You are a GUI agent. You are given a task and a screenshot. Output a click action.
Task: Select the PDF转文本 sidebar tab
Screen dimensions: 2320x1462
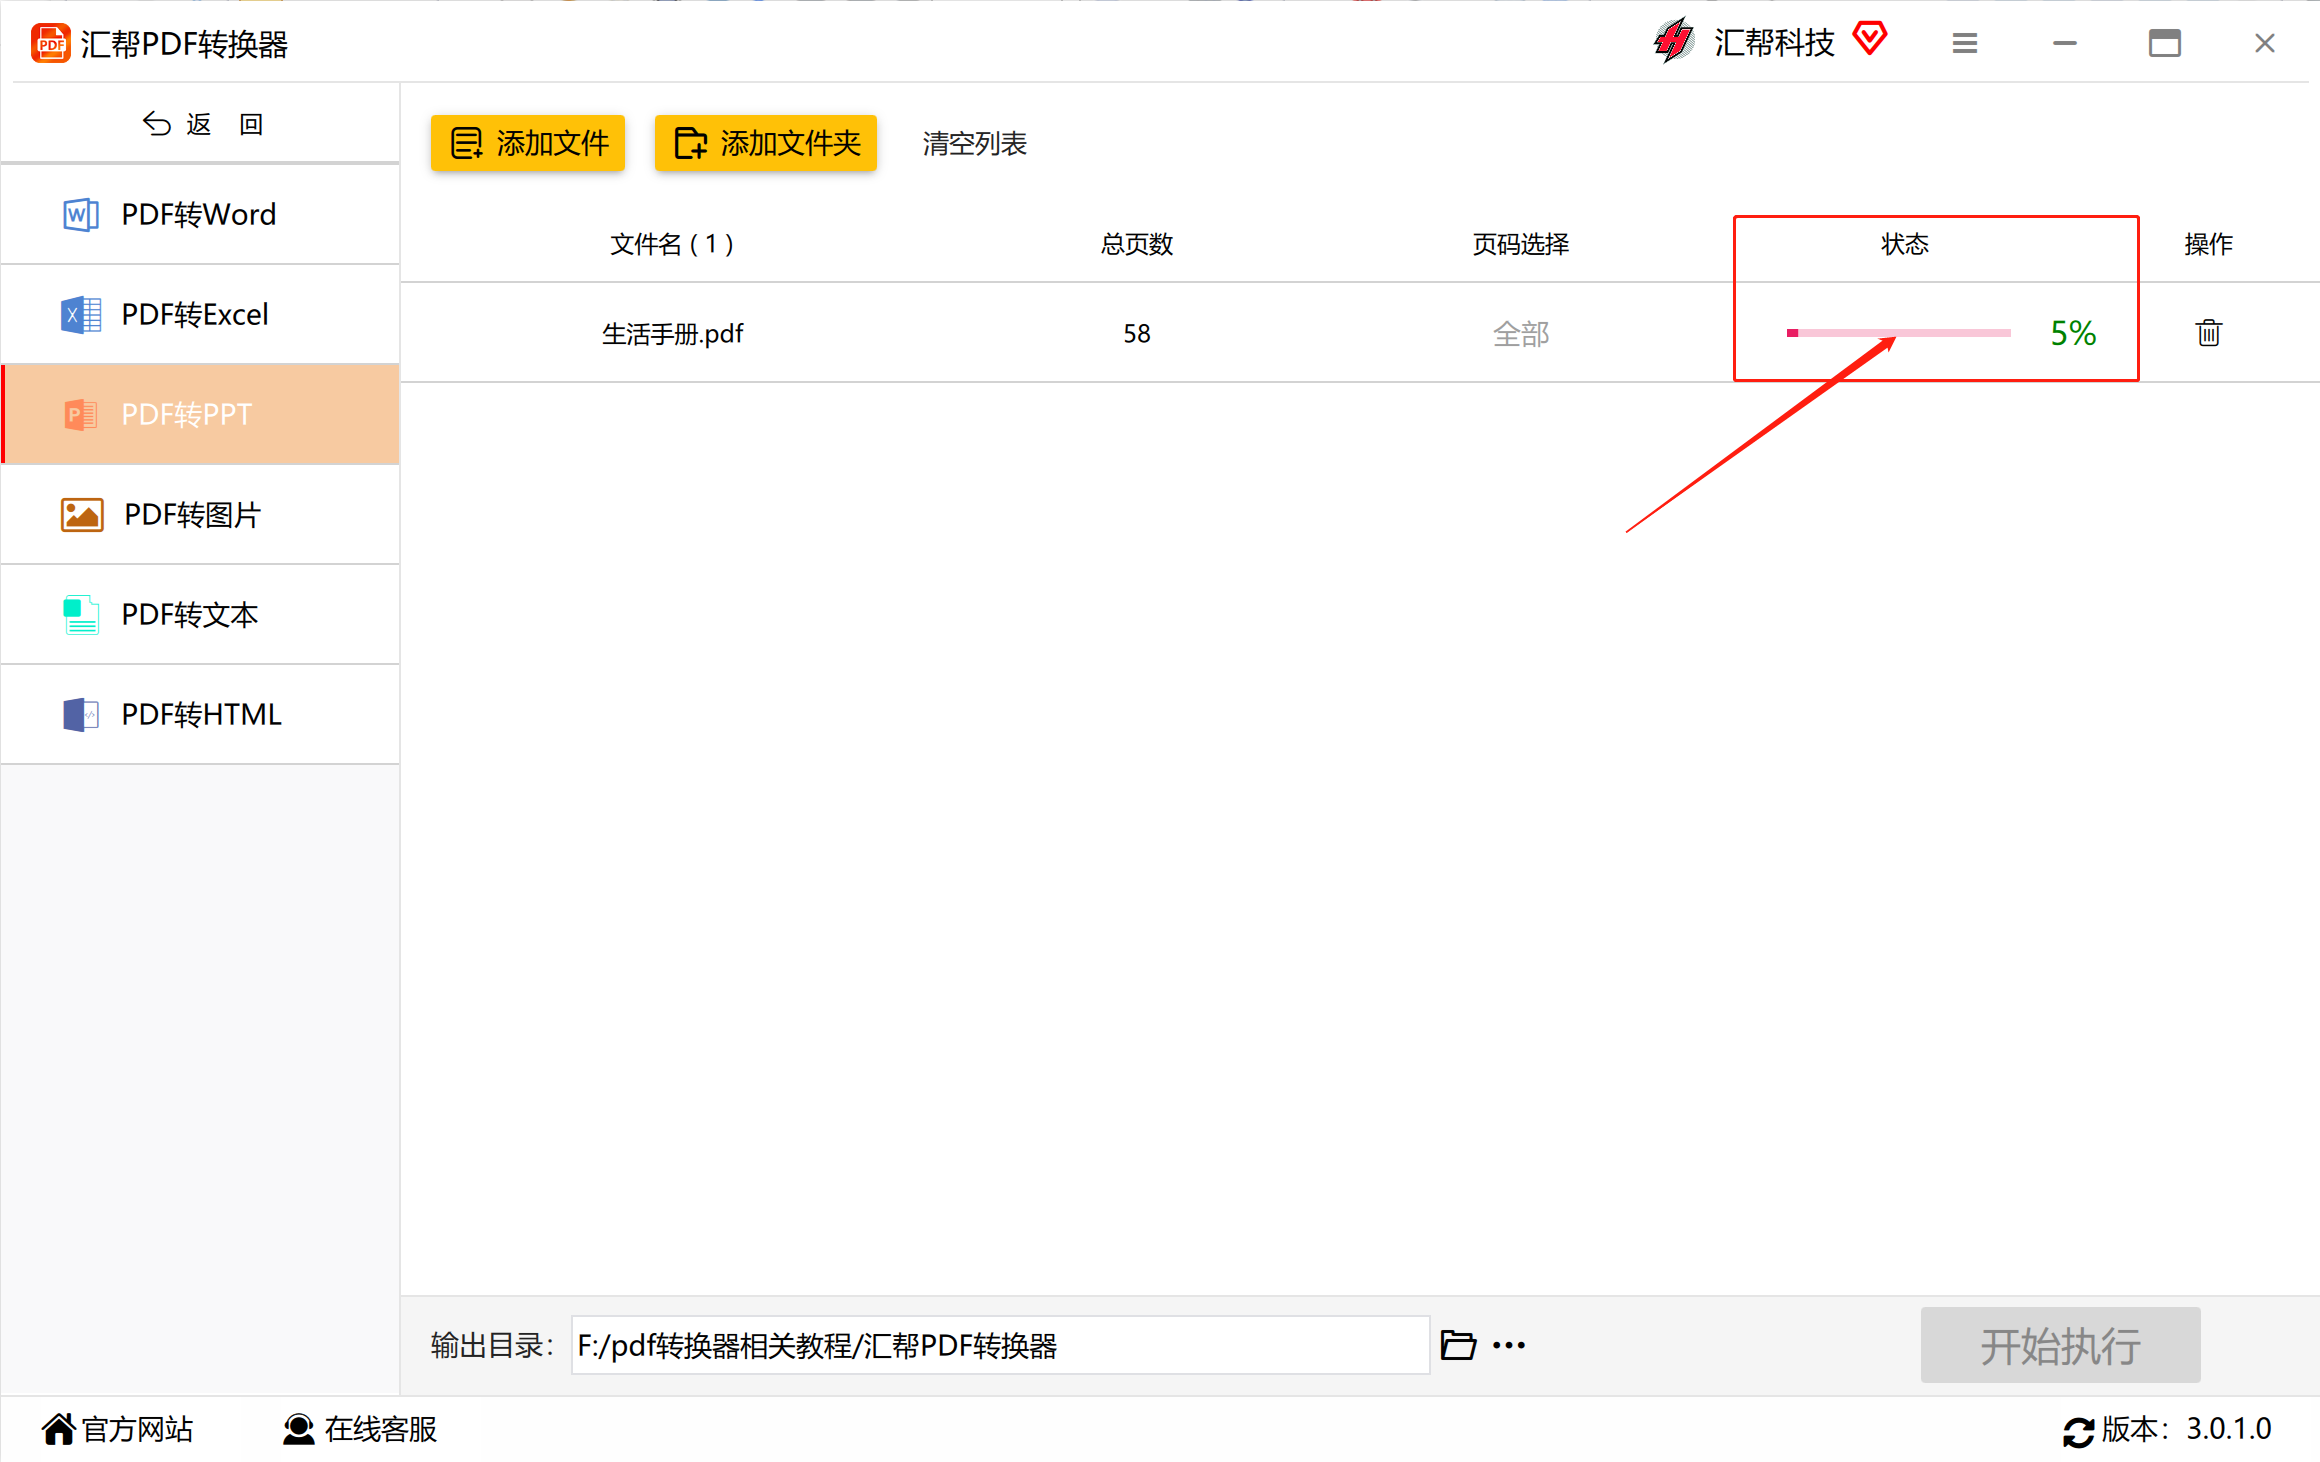pyautogui.click(x=200, y=614)
